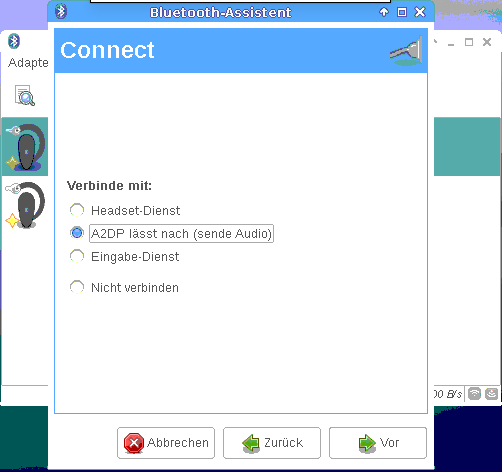This screenshot has width=502, height=472.
Task: Click the connect plug icon in header
Action: (x=407, y=51)
